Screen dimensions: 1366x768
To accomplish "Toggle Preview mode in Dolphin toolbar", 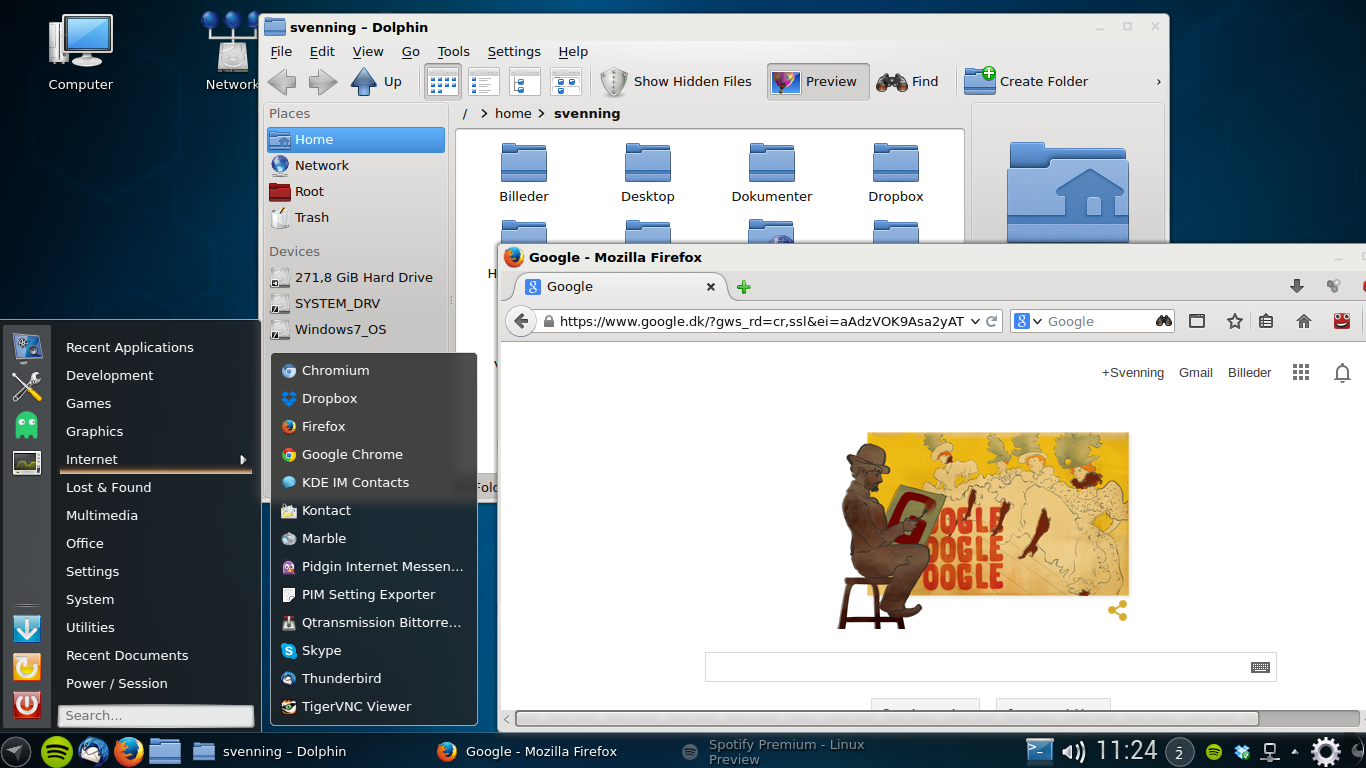I will point(817,82).
